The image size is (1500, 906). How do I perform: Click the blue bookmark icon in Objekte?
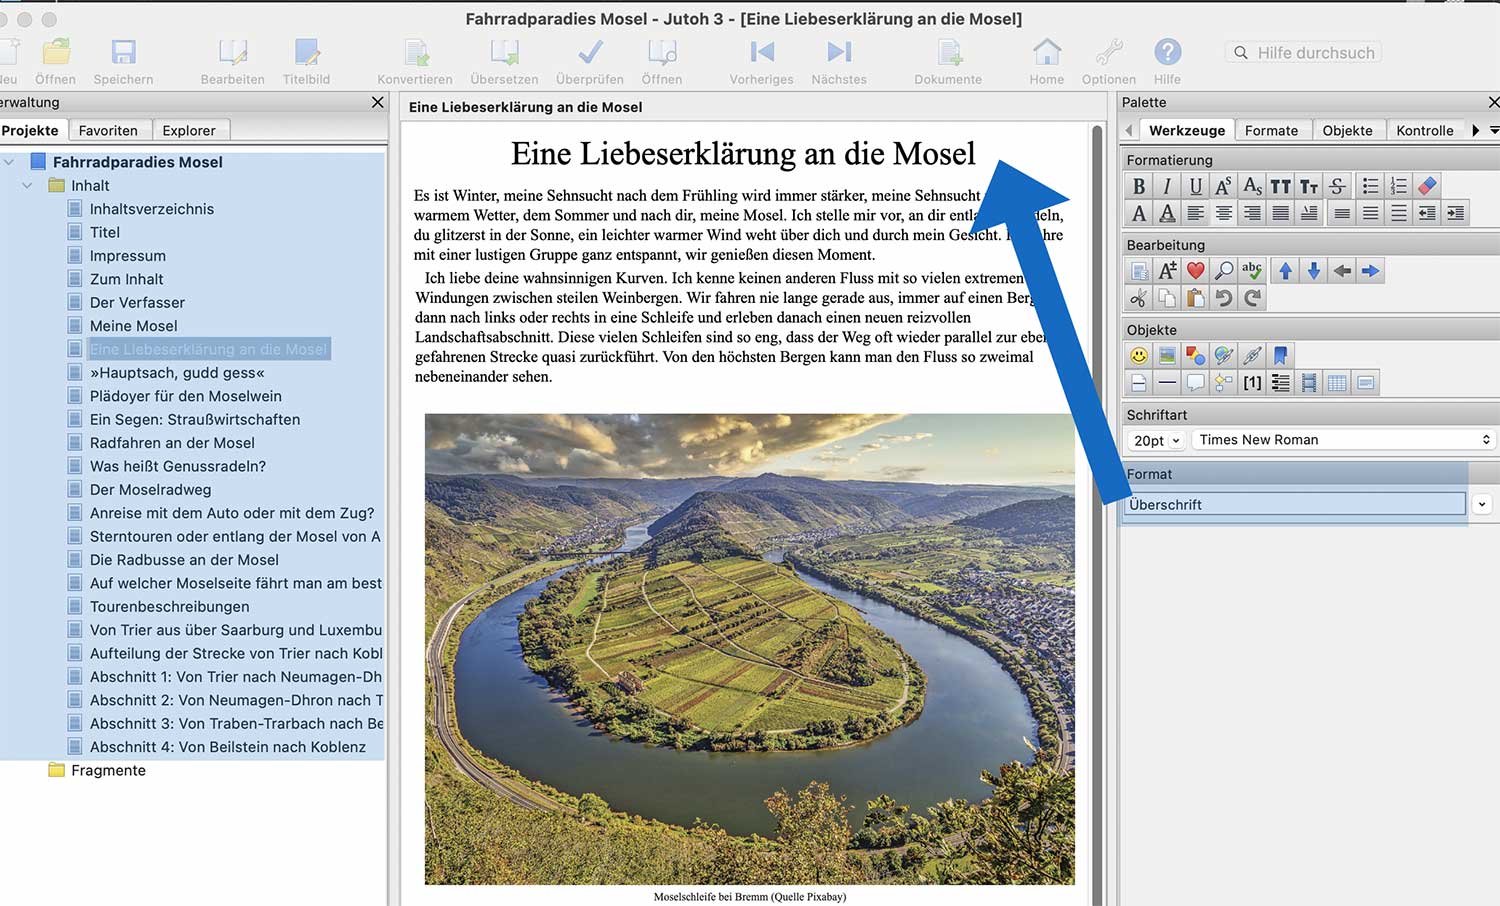point(1281,356)
